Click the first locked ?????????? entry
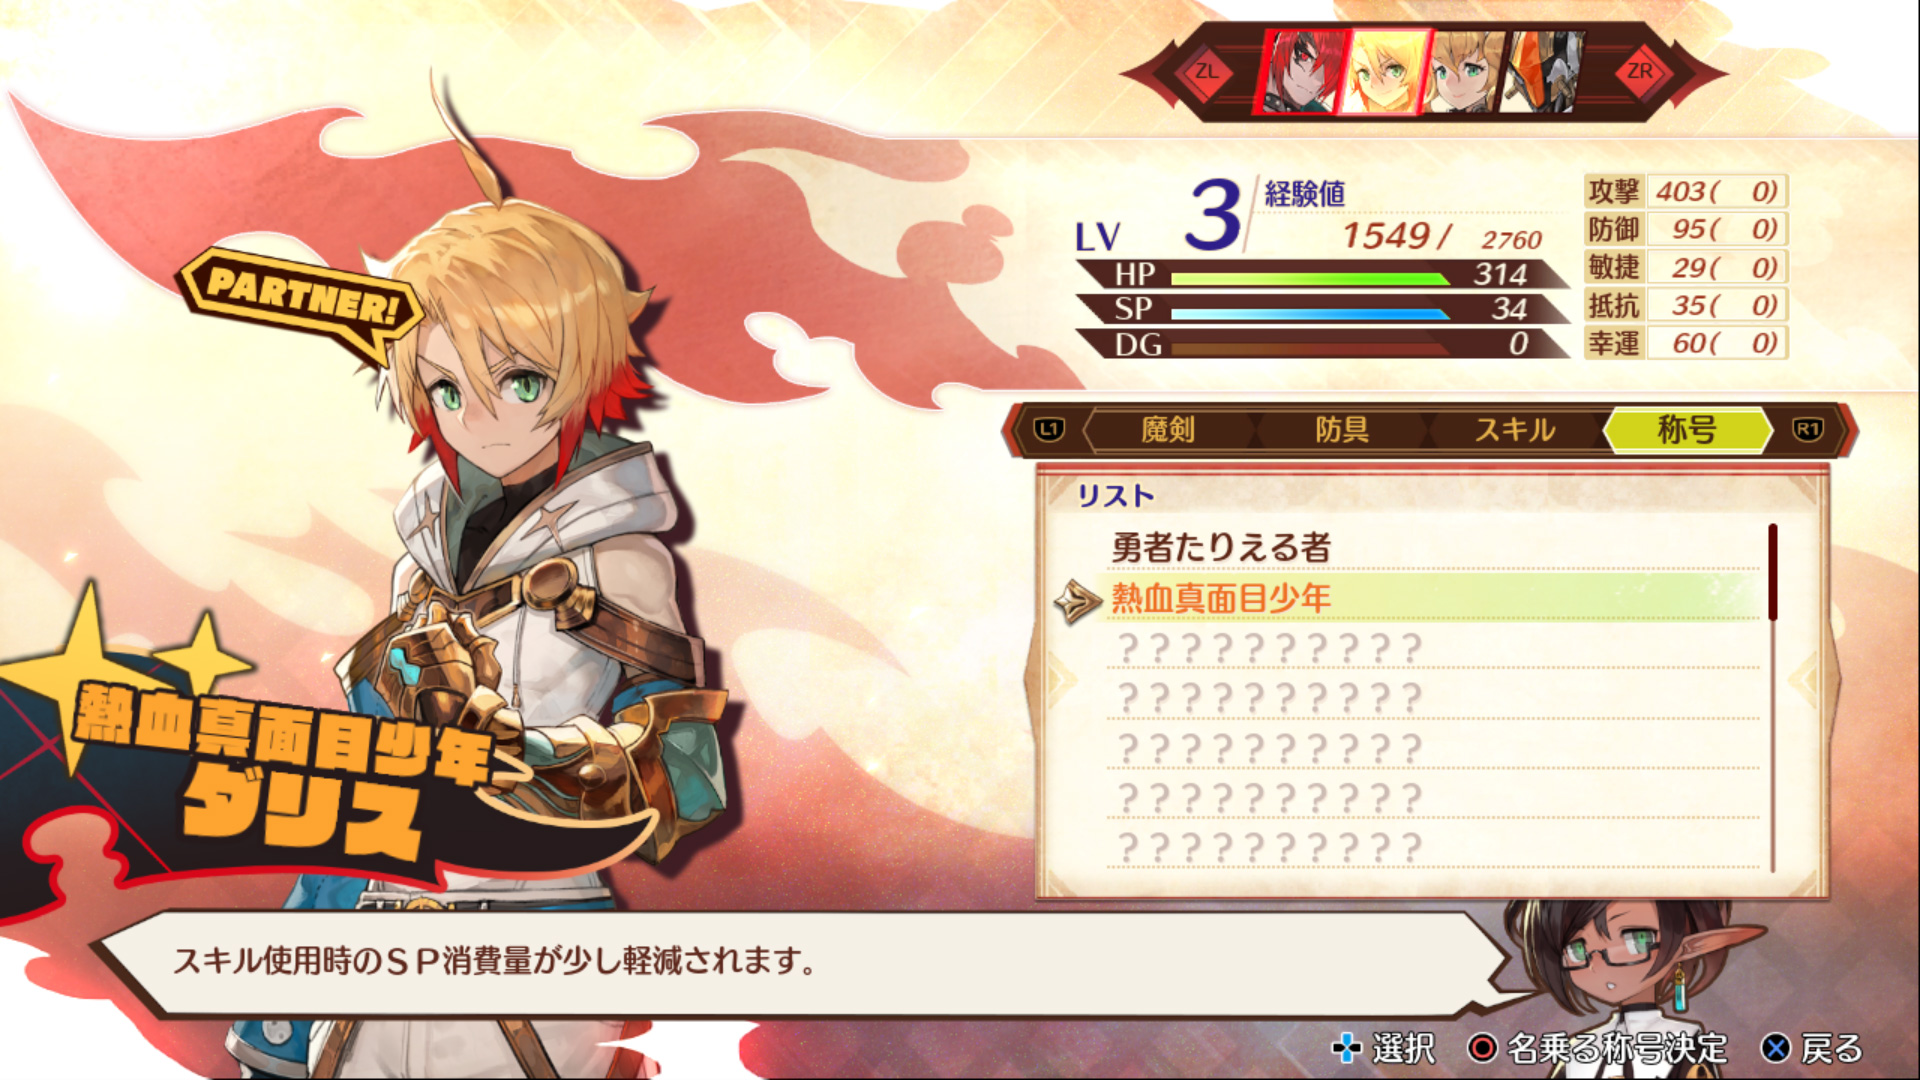 tap(1433, 648)
